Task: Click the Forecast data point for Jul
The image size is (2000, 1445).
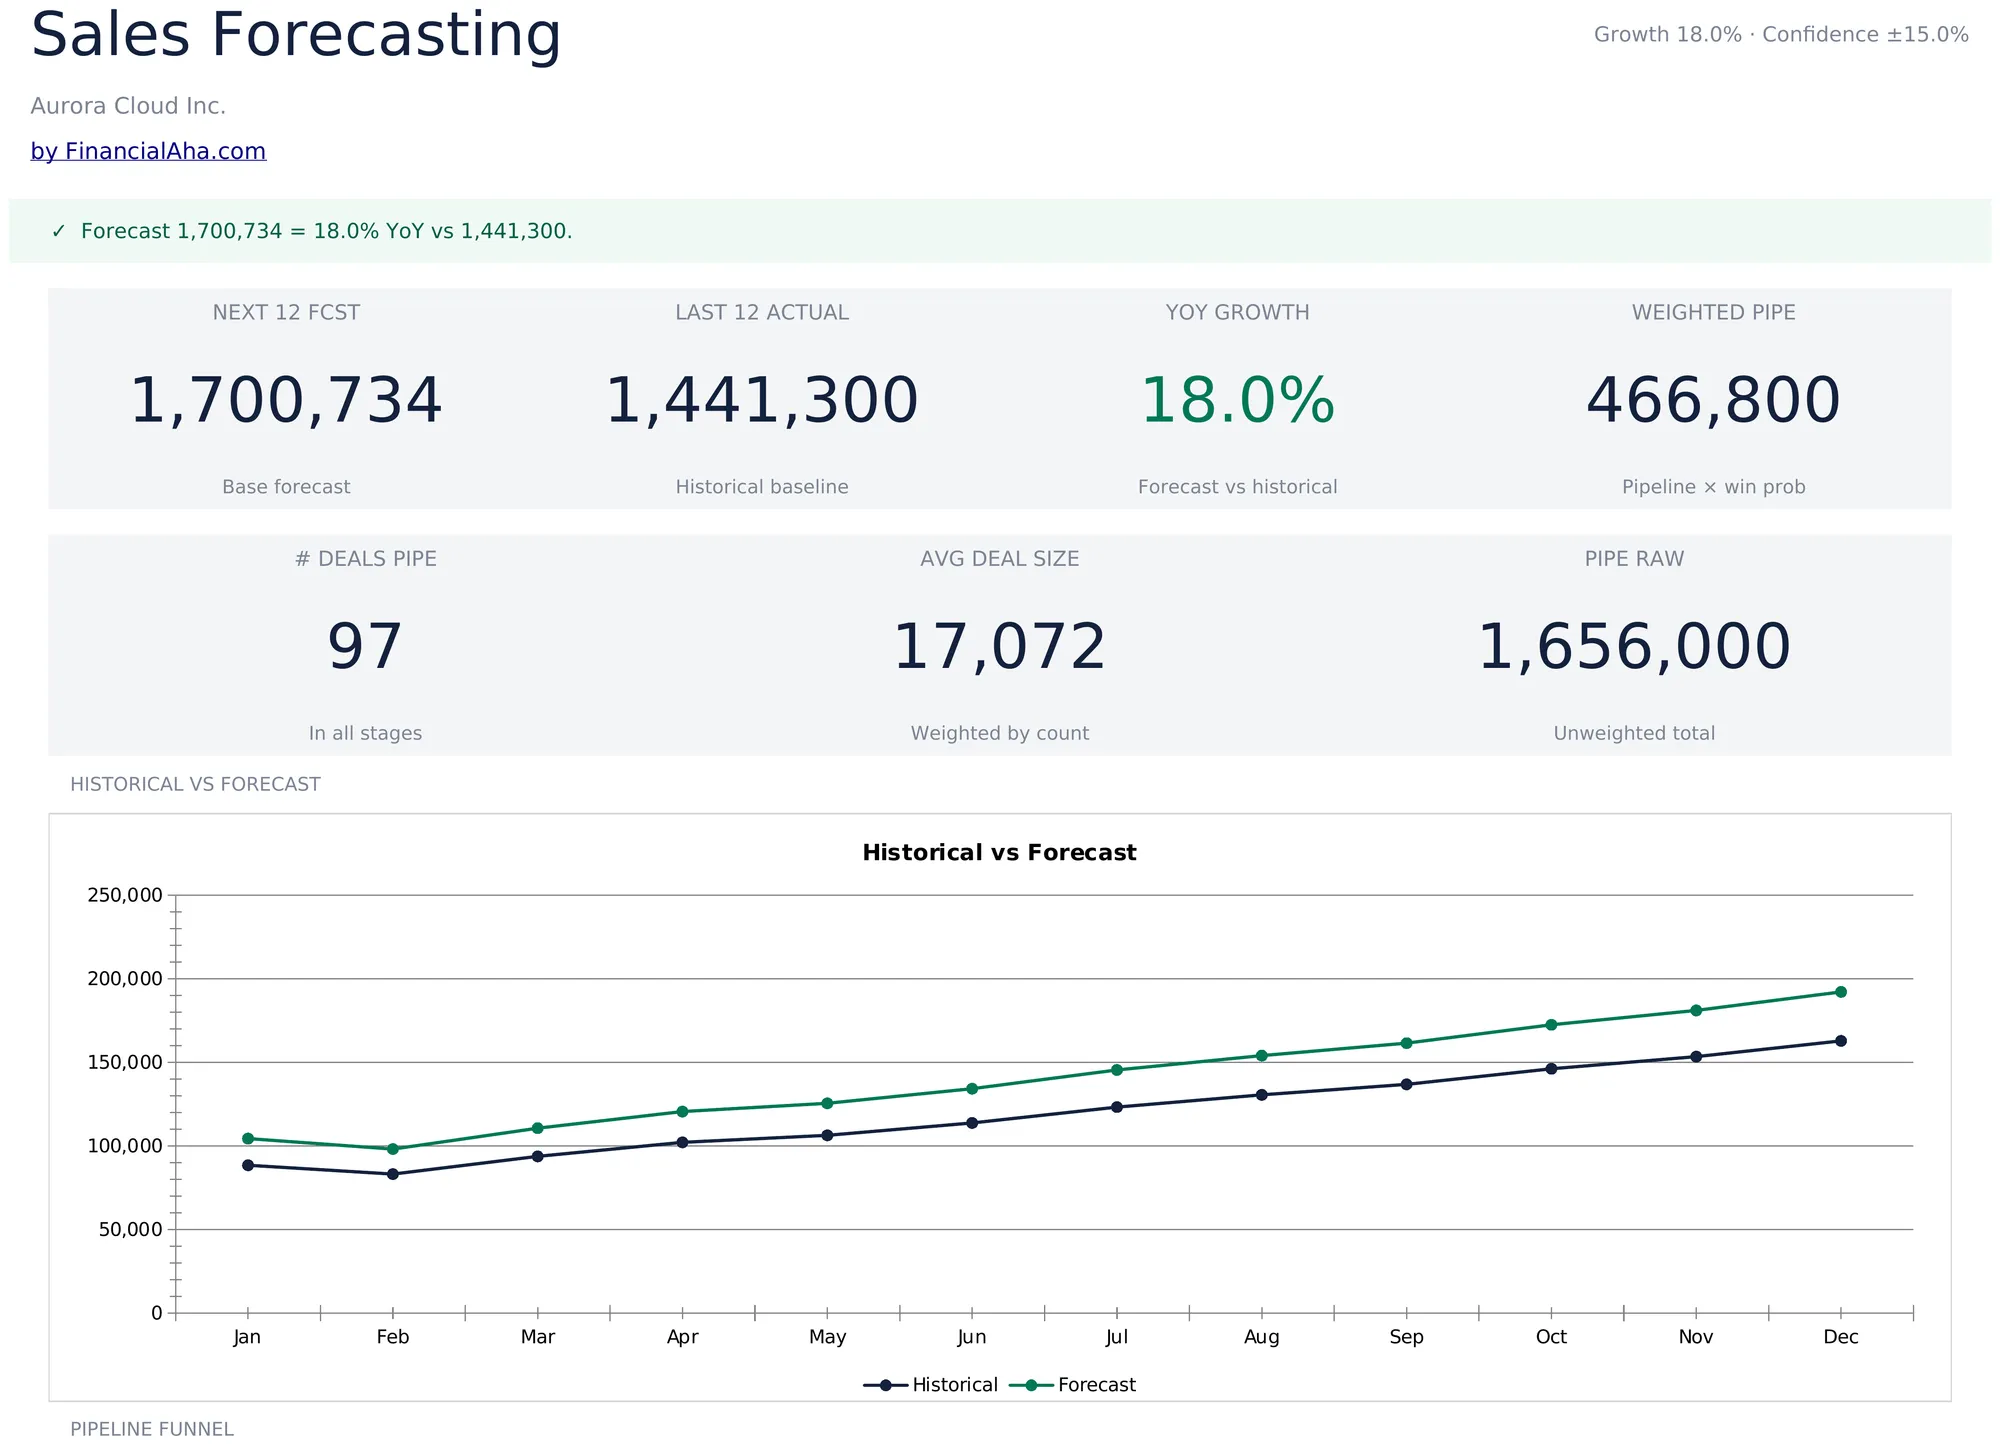Action: pos(1117,1070)
